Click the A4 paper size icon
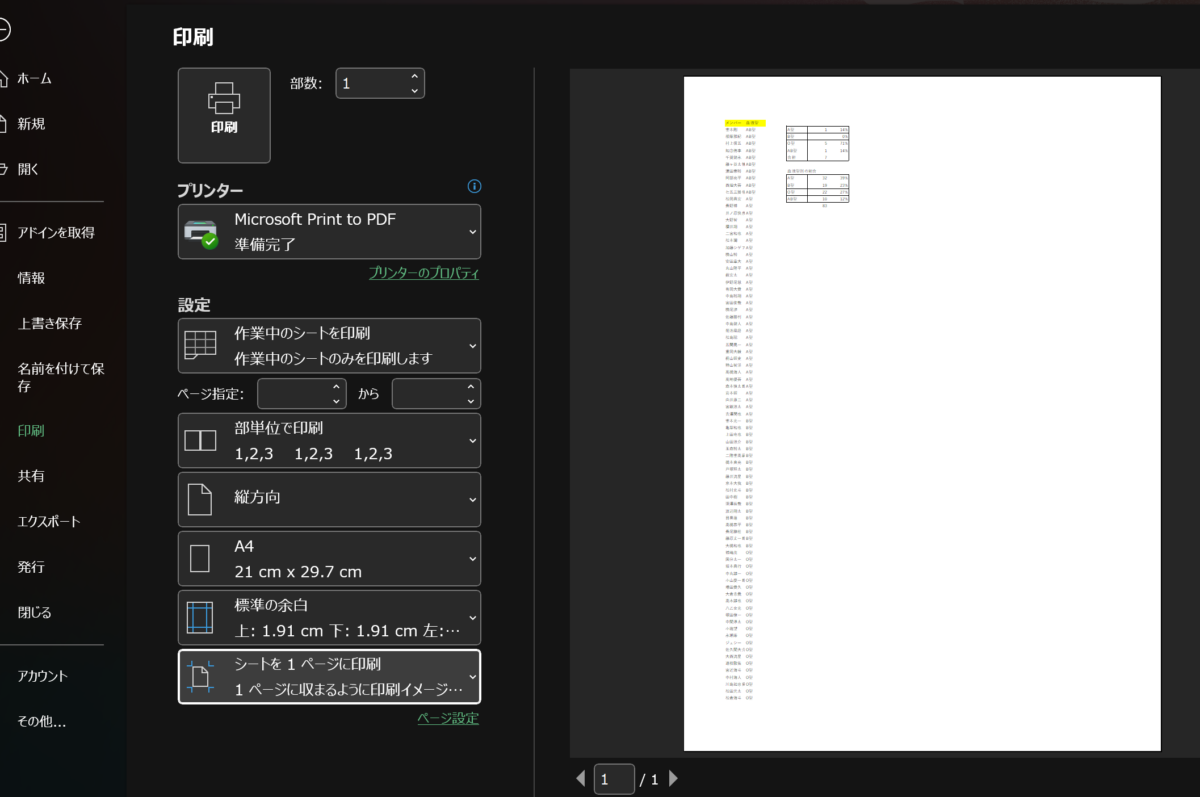The width and height of the screenshot is (1200, 797). 202,558
